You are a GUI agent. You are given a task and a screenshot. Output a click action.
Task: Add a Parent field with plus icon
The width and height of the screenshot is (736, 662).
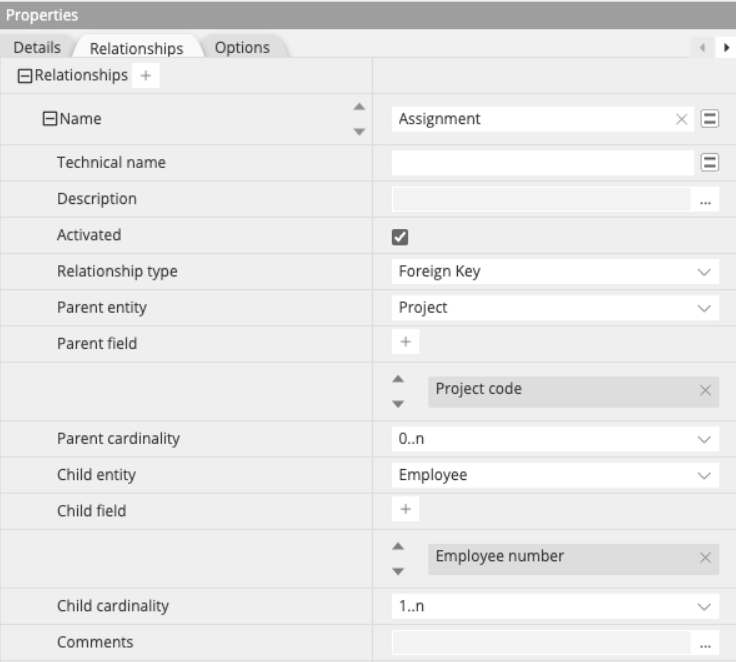(405, 343)
